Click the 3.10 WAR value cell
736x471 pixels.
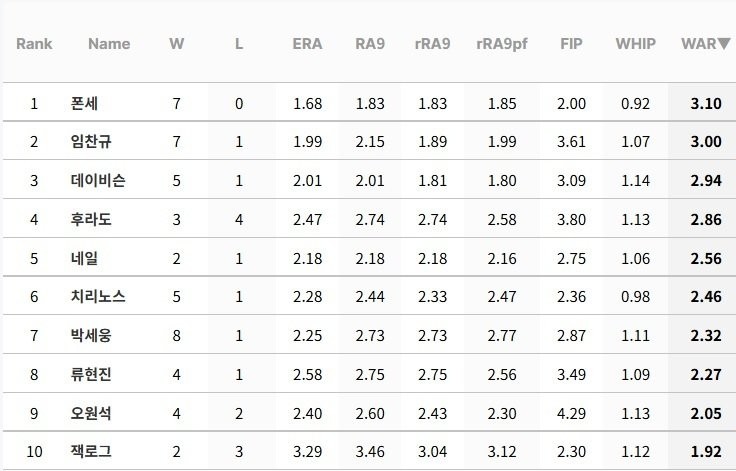705,103
